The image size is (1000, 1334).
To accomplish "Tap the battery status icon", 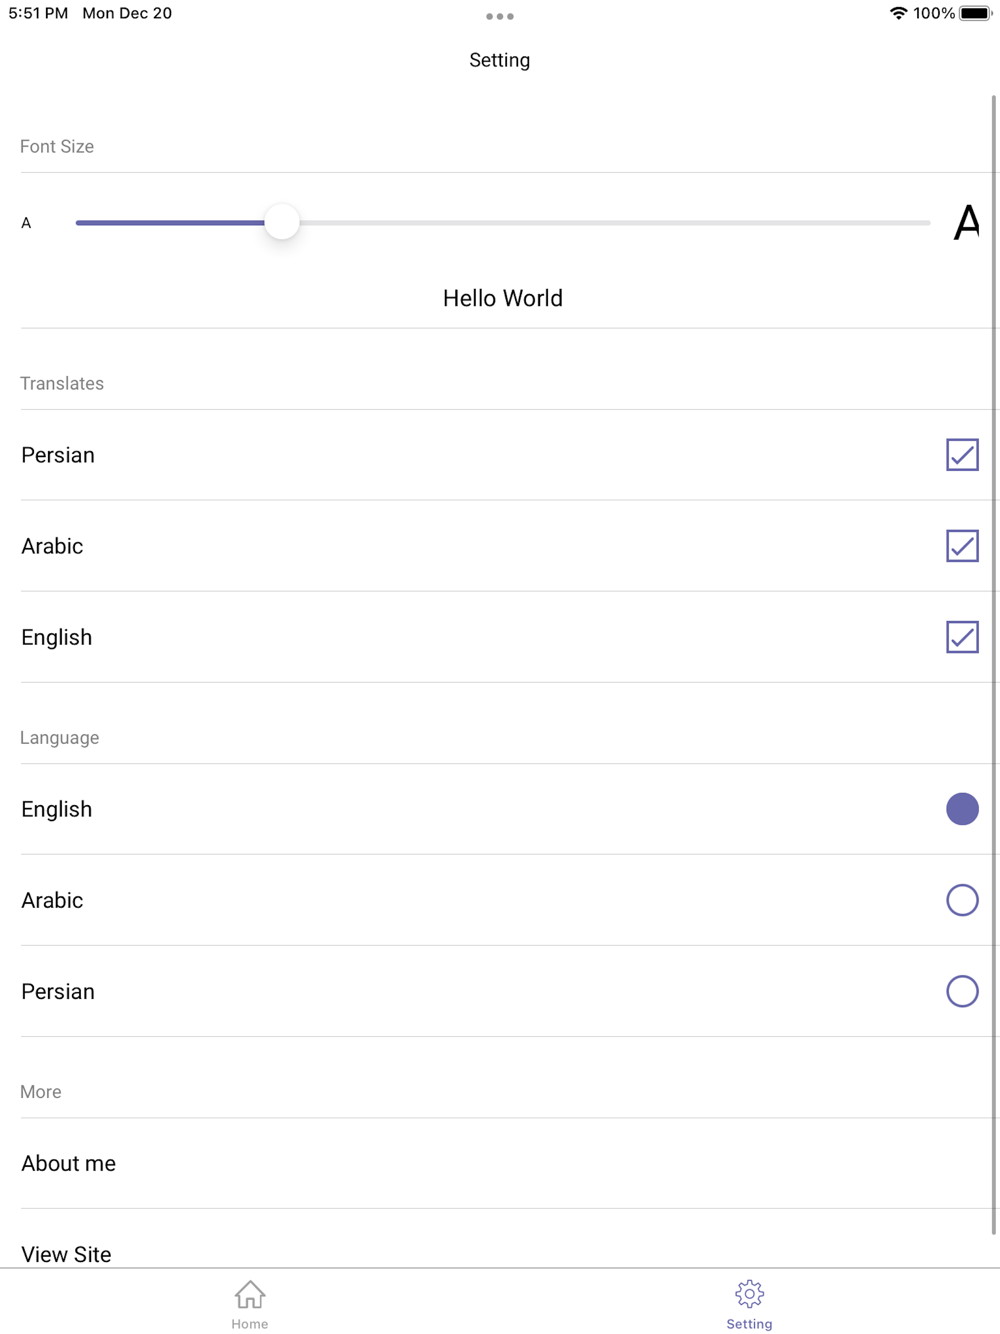I will point(975,13).
